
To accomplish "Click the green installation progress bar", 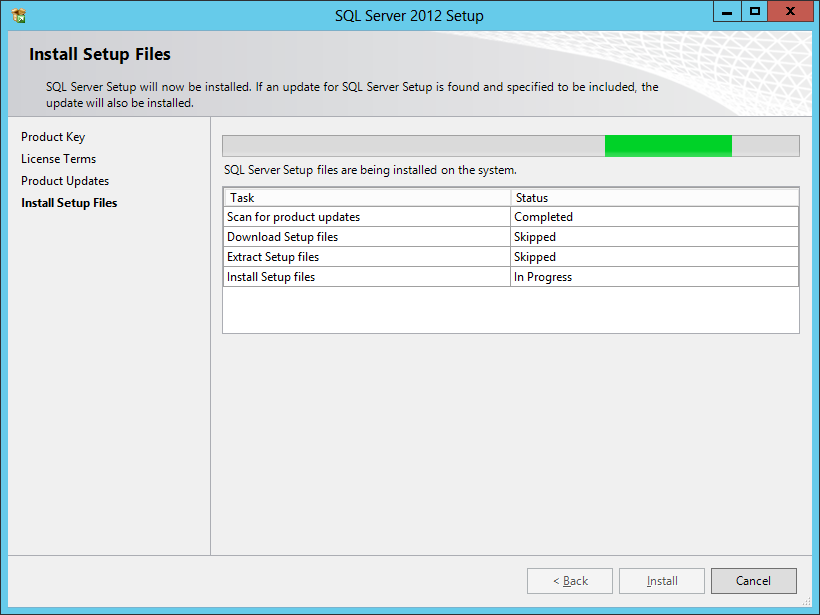I will [x=668, y=146].
